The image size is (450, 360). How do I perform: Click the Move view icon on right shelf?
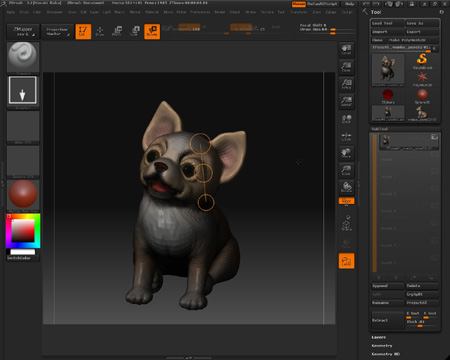[346, 153]
